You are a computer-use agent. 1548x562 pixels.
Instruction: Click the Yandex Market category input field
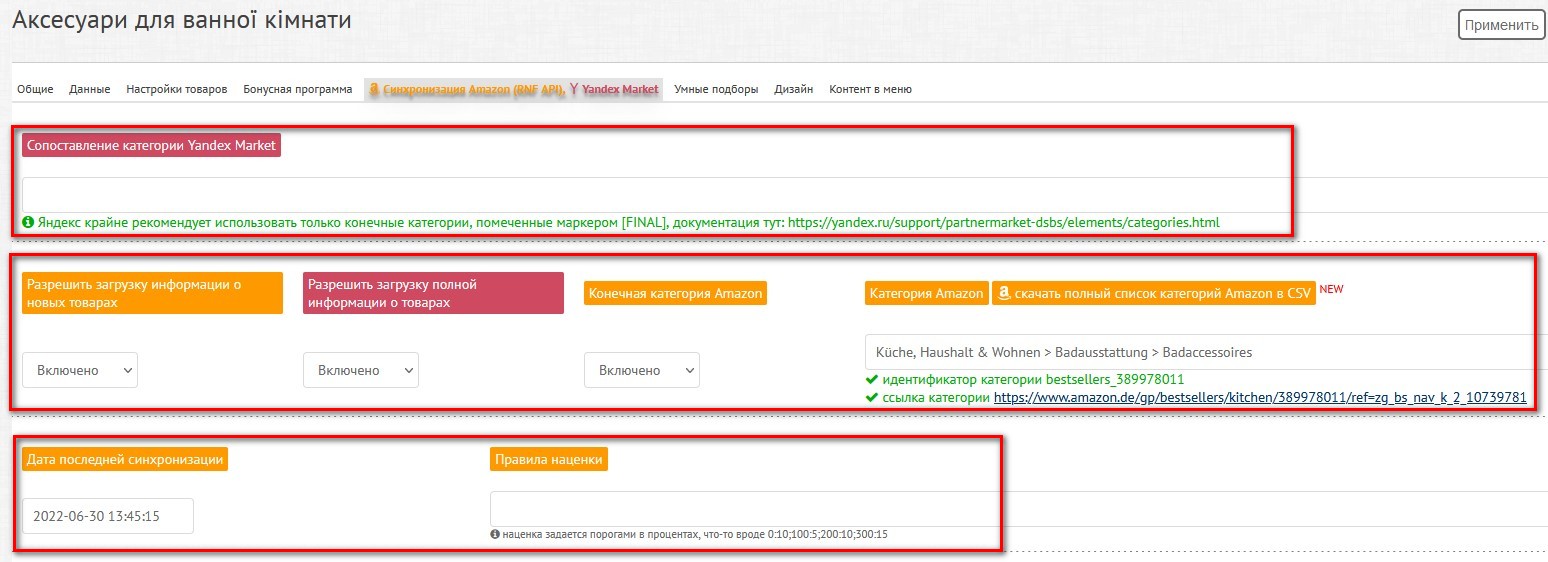[780, 195]
